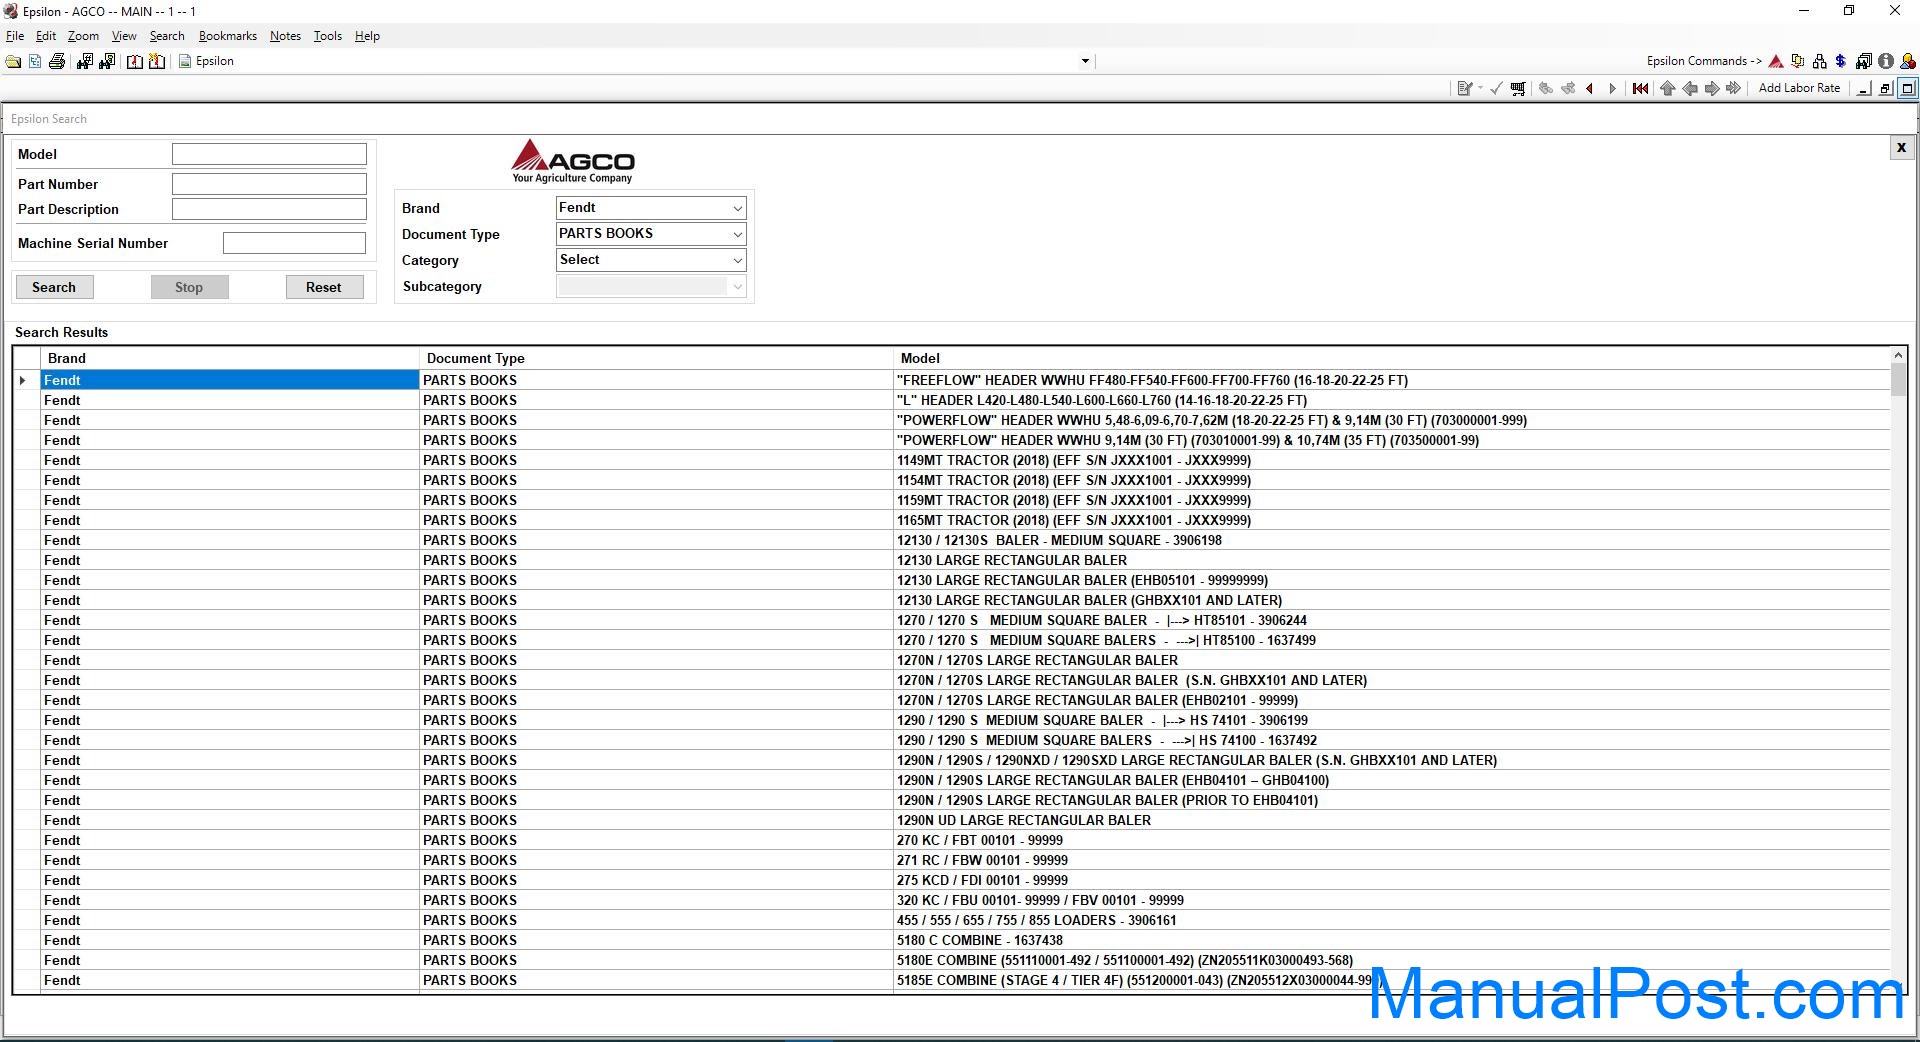Viewport: 1920px width, 1042px height.
Task: Select the 5180 C COMBINE - 1637438 row
Action: (x=951, y=940)
